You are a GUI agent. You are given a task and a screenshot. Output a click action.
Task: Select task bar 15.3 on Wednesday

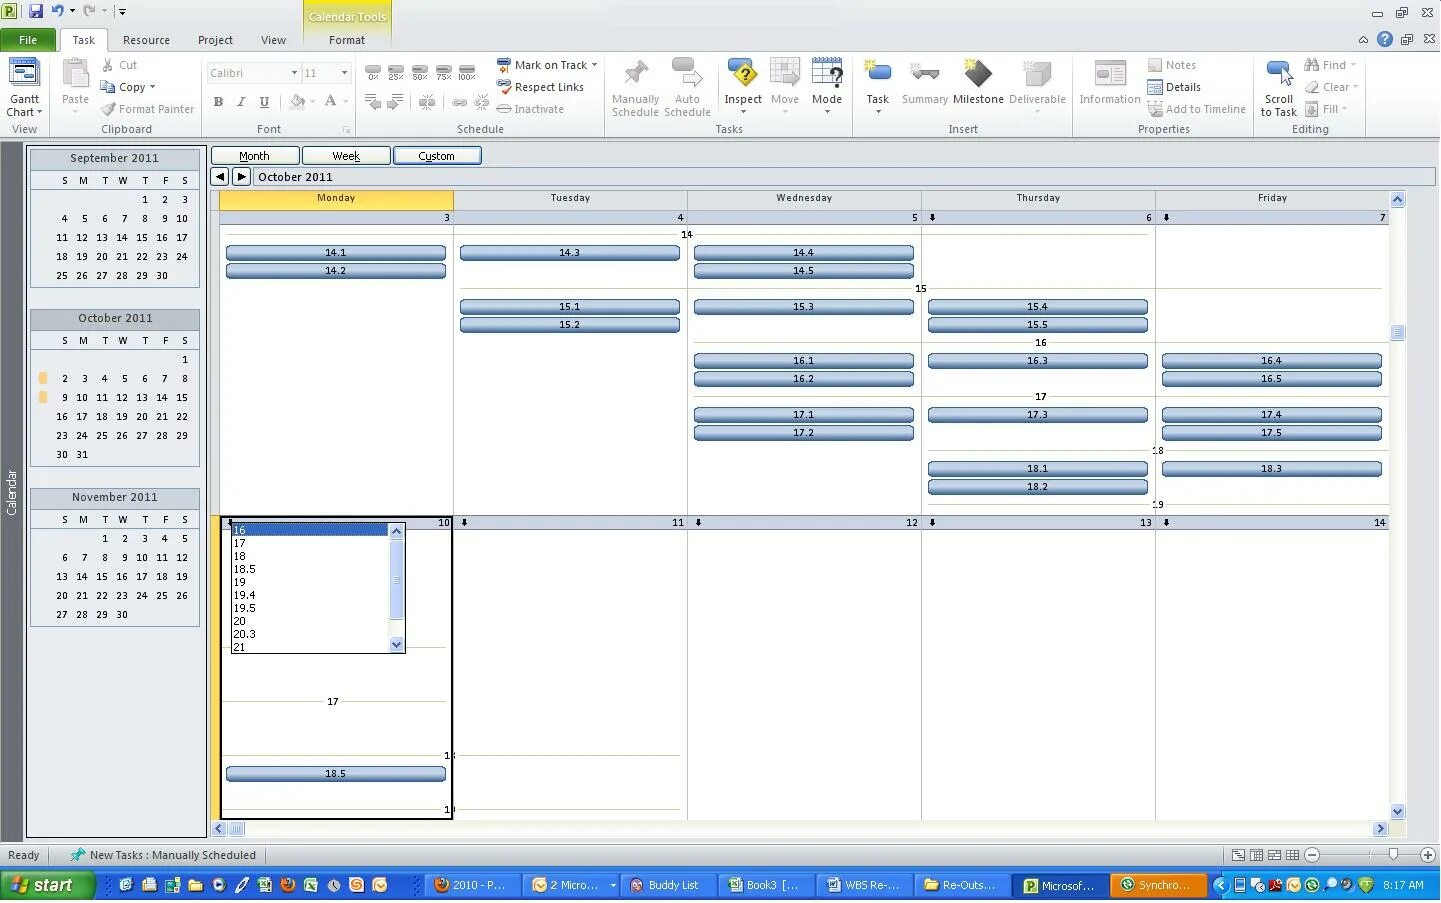tap(804, 307)
